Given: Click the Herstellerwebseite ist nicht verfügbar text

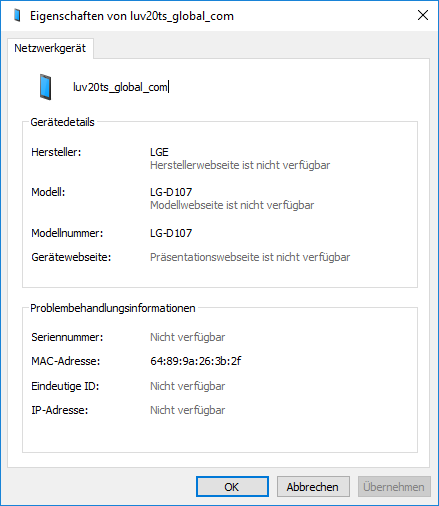Looking at the screenshot, I should 240,165.
